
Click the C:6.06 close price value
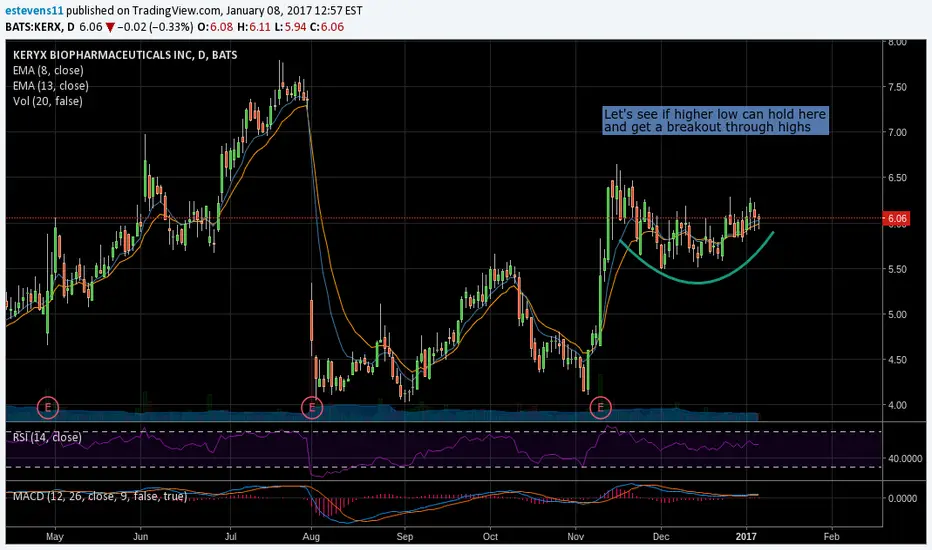click(x=326, y=27)
